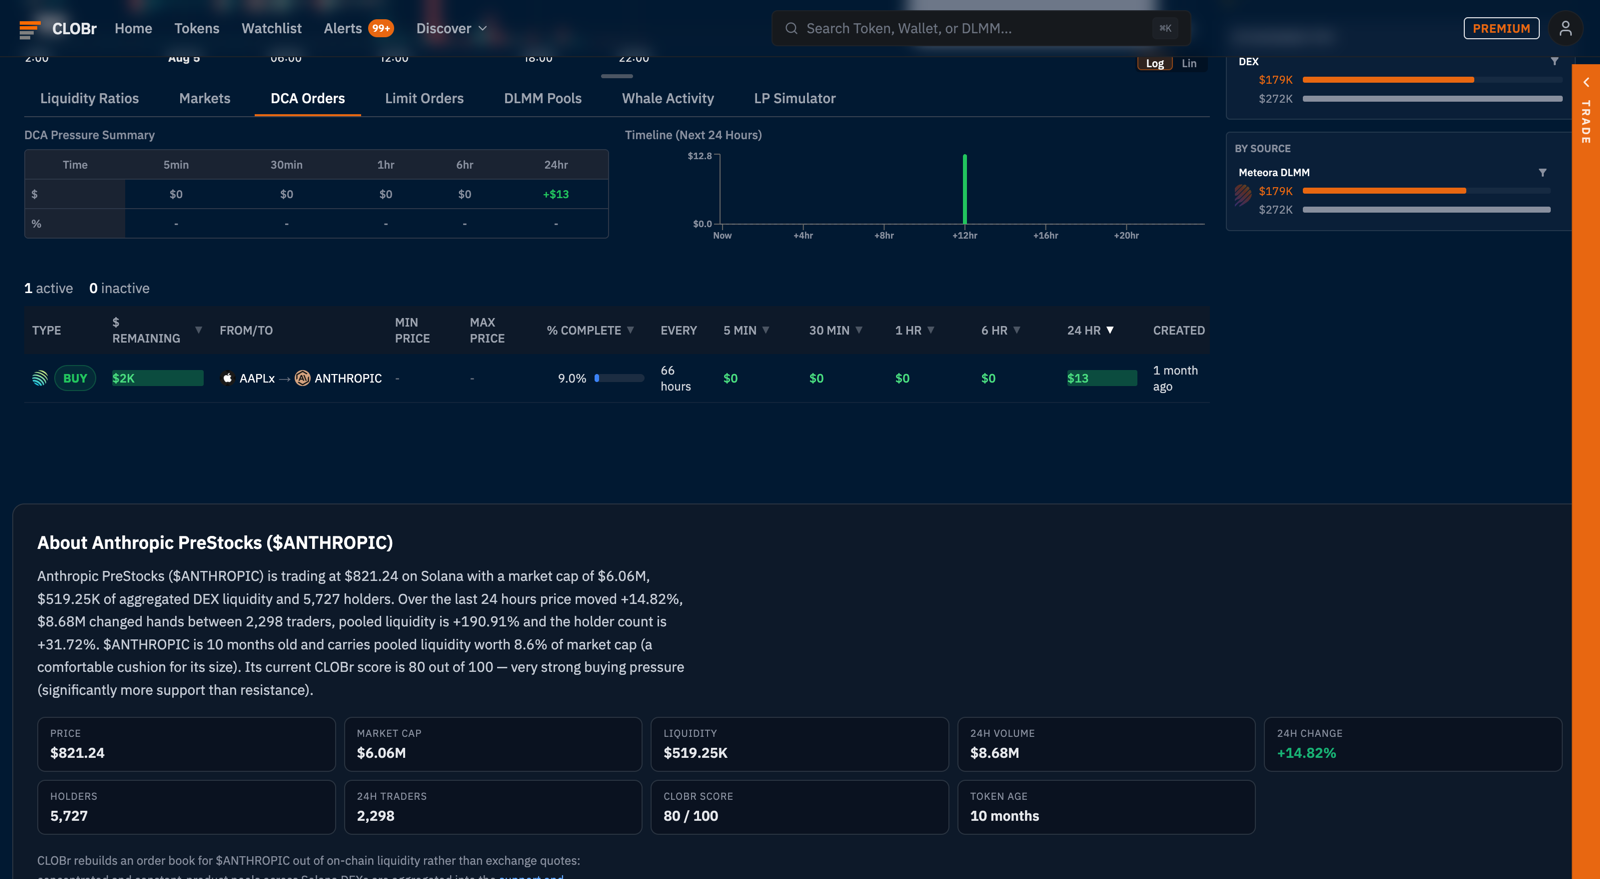Switch chart scale to Log
Viewport: 1600px width, 879px height.
tap(1154, 63)
